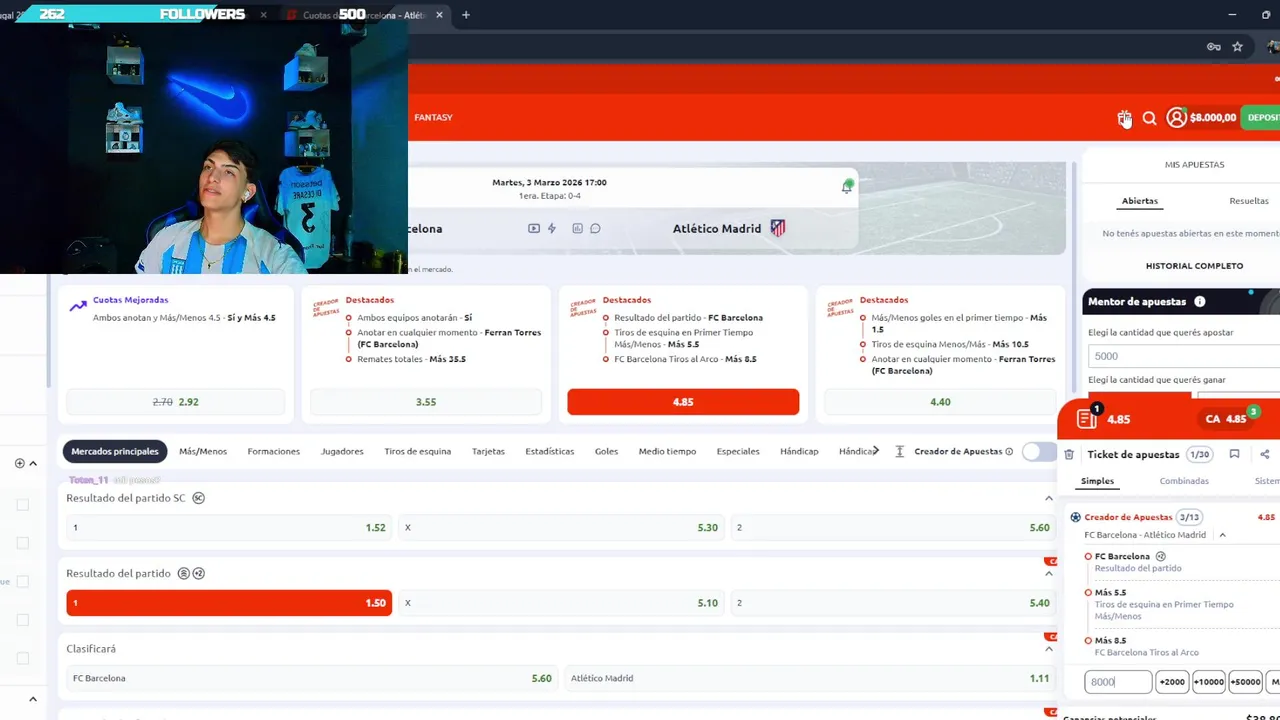
Task: Click the Mentor amount field showing 5000
Action: pyautogui.click(x=1184, y=356)
